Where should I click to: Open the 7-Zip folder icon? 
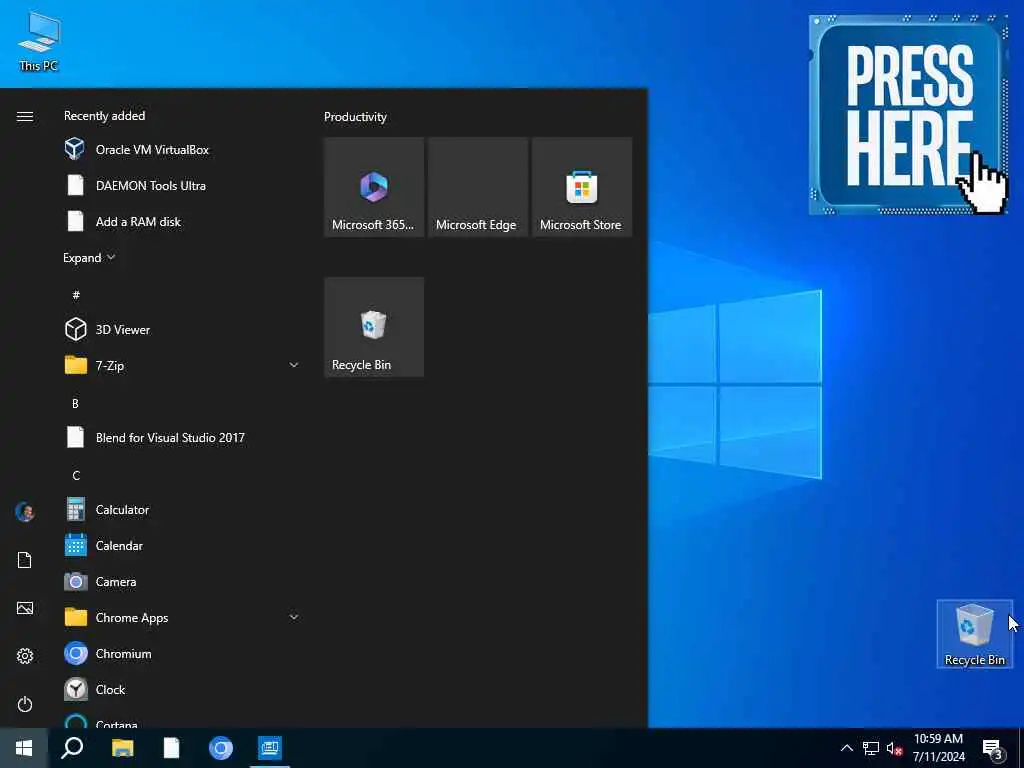point(76,365)
